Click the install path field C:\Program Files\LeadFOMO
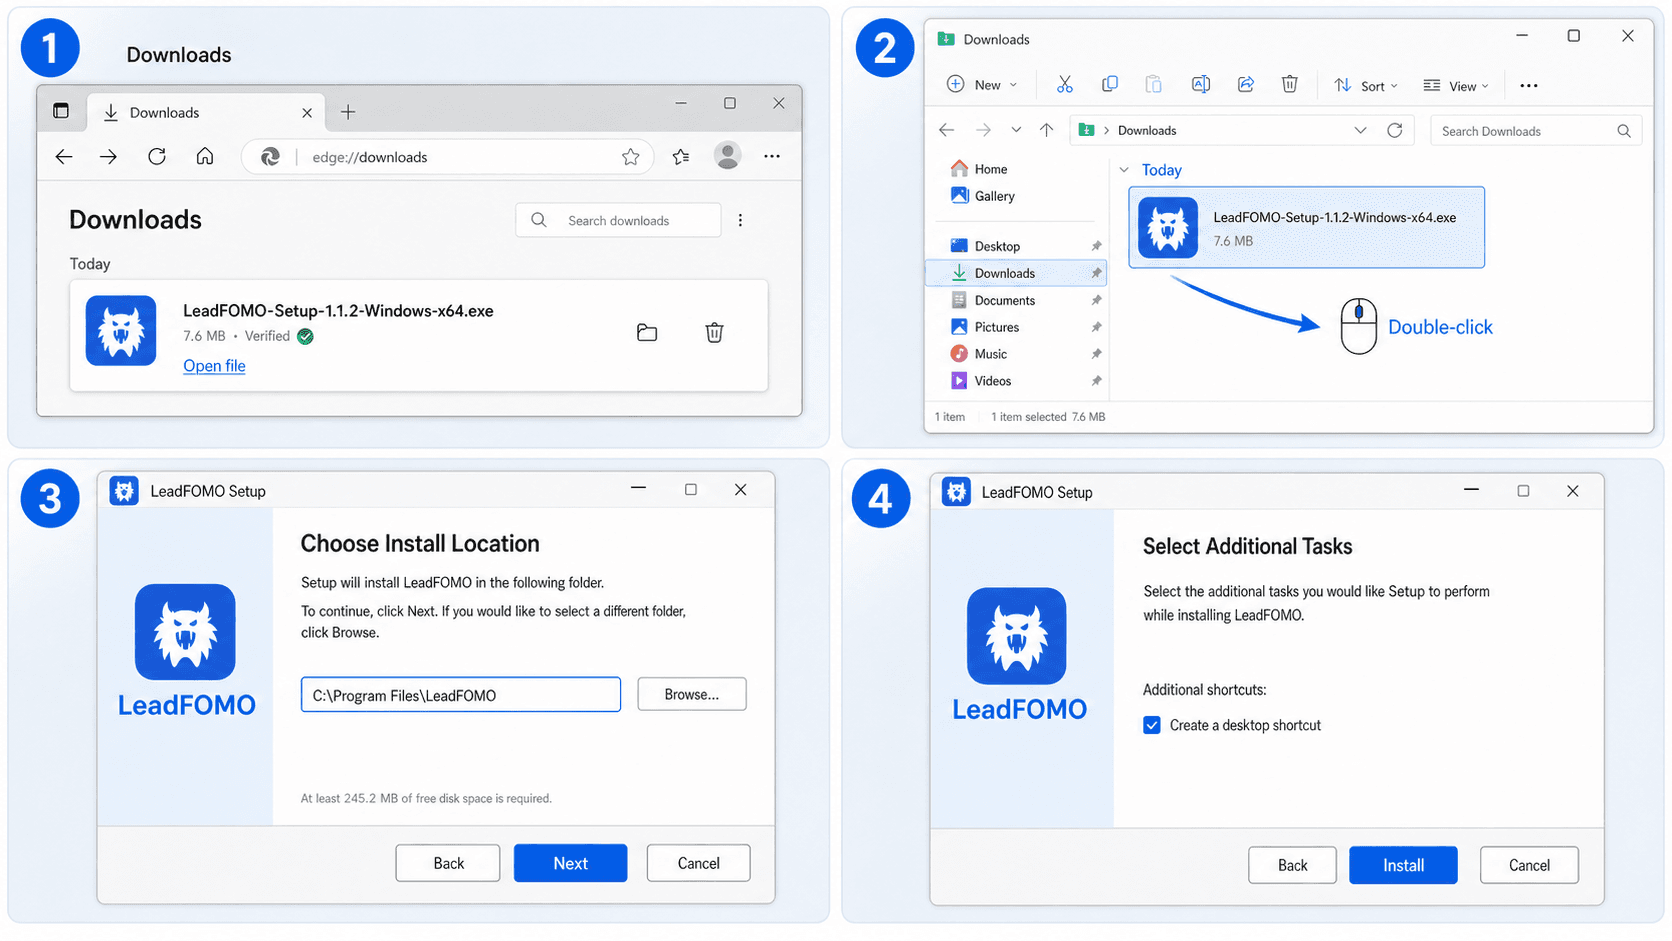The width and height of the screenshot is (1672, 941). pyautogui.click(x=461, y=695)
